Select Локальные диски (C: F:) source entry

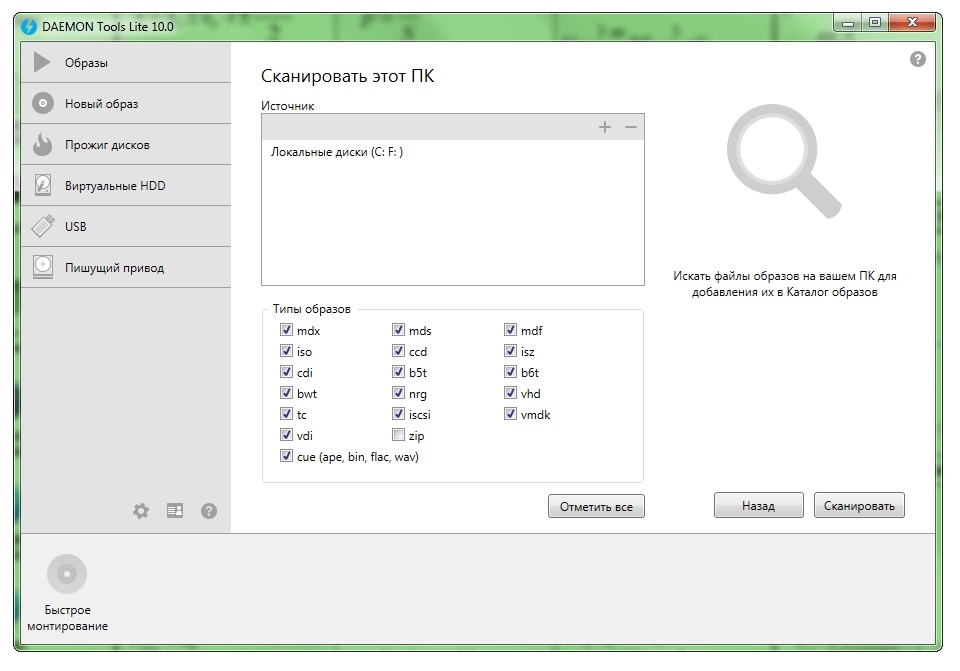tap(337, 152)
